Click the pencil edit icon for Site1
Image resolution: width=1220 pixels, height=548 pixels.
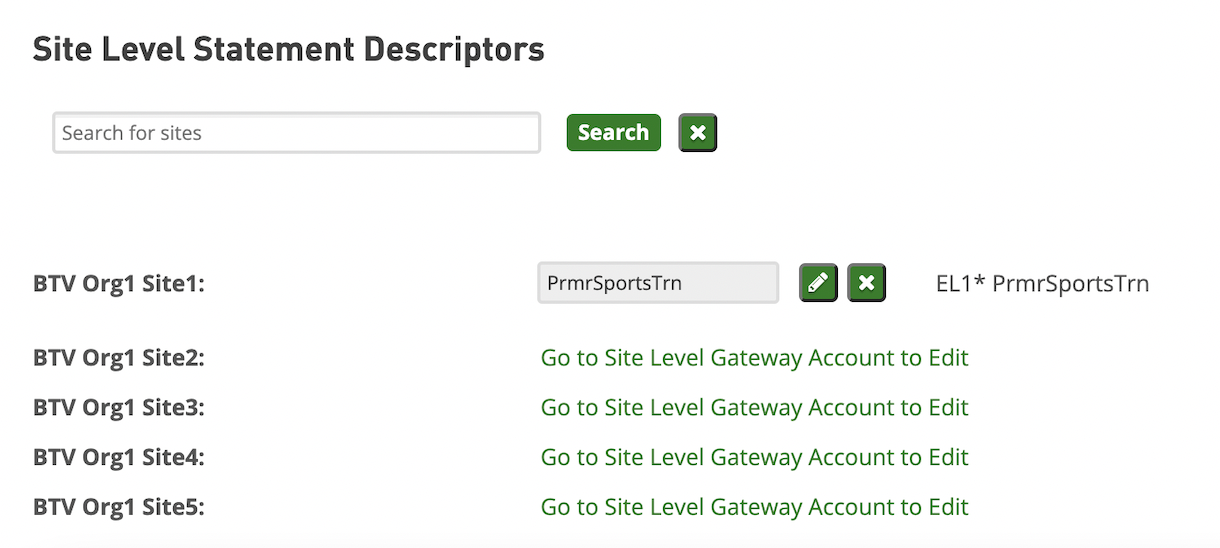tap(818, 283)
